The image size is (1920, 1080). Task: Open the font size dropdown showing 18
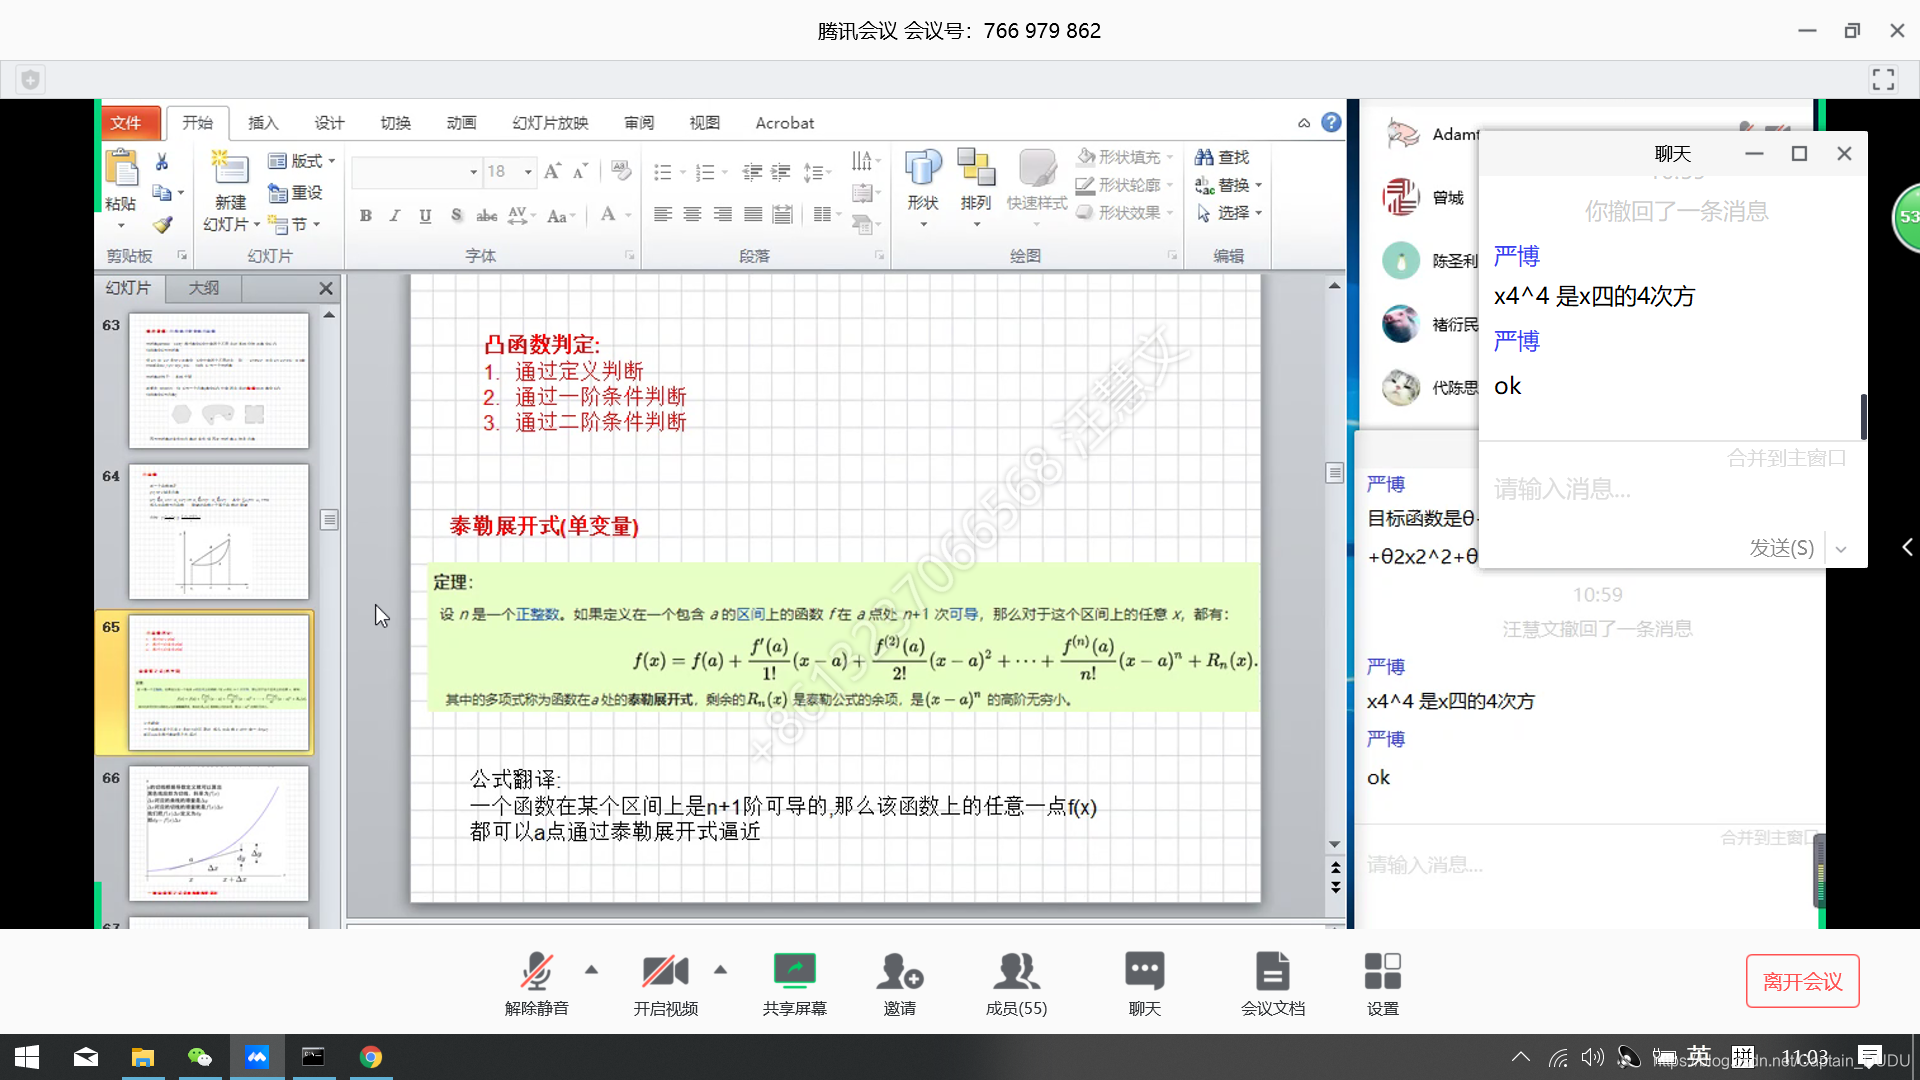[x=528, y=172]
